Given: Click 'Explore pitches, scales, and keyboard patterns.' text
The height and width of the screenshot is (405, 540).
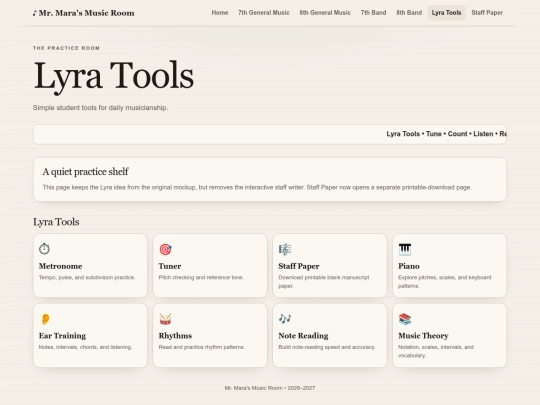Looking at the screenshot, I should click(x=445, y=281).
